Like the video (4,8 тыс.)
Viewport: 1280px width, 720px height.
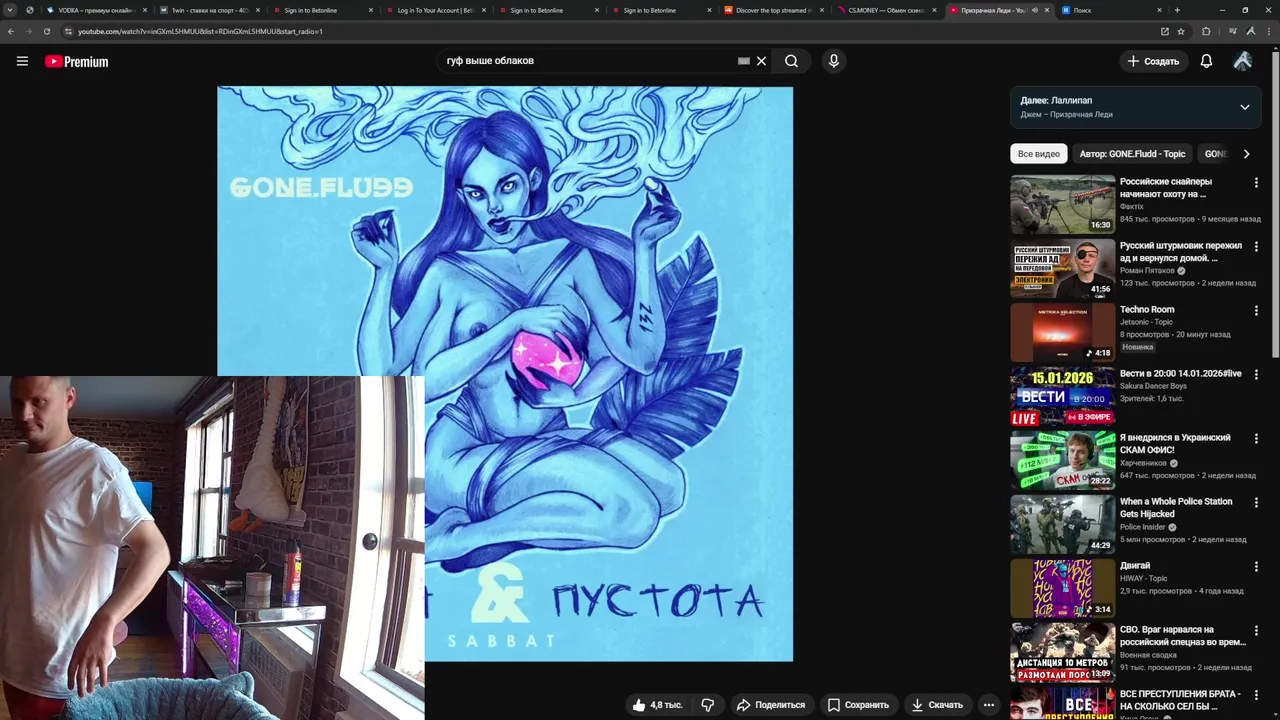[657, 705]
